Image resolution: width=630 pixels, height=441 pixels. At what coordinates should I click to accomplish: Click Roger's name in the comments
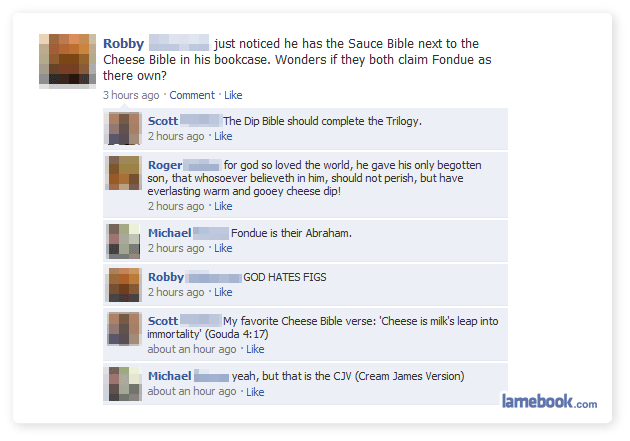coord(165,165)
